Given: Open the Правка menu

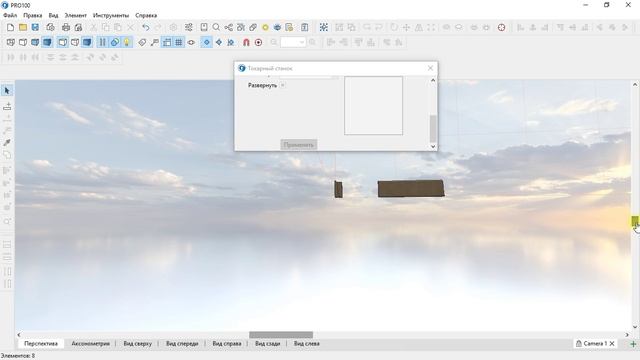Looking at the screenshot, I should [33, 16].
